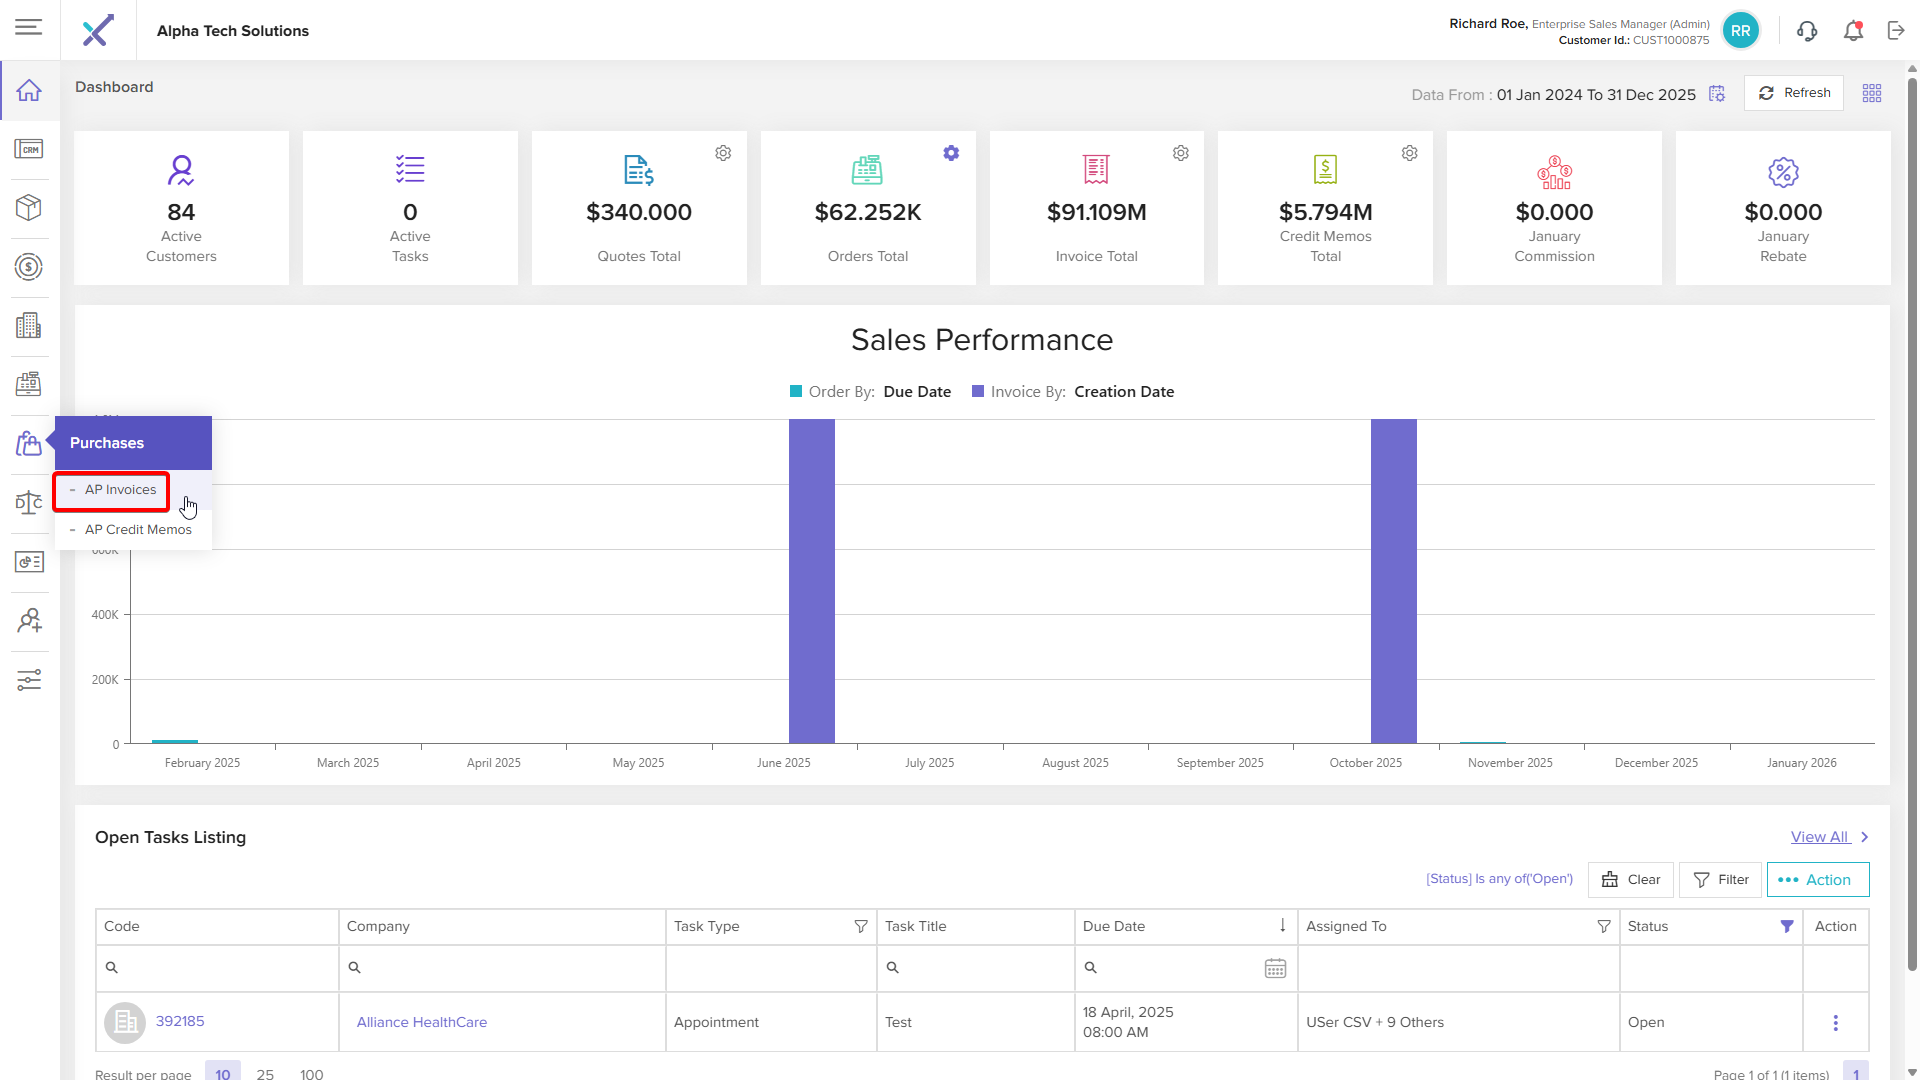Click the logout icon
The width and height of the screenshot is (1920, 1080).
coord(1896,31)
